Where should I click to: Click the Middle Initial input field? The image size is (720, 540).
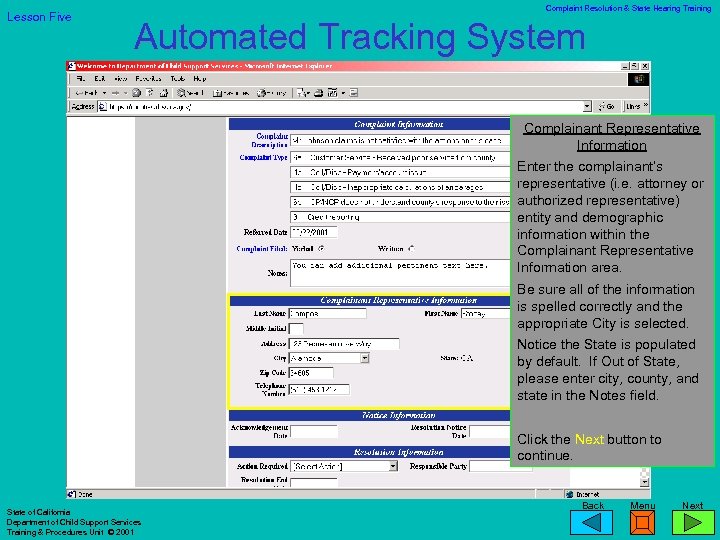[296, 329]
